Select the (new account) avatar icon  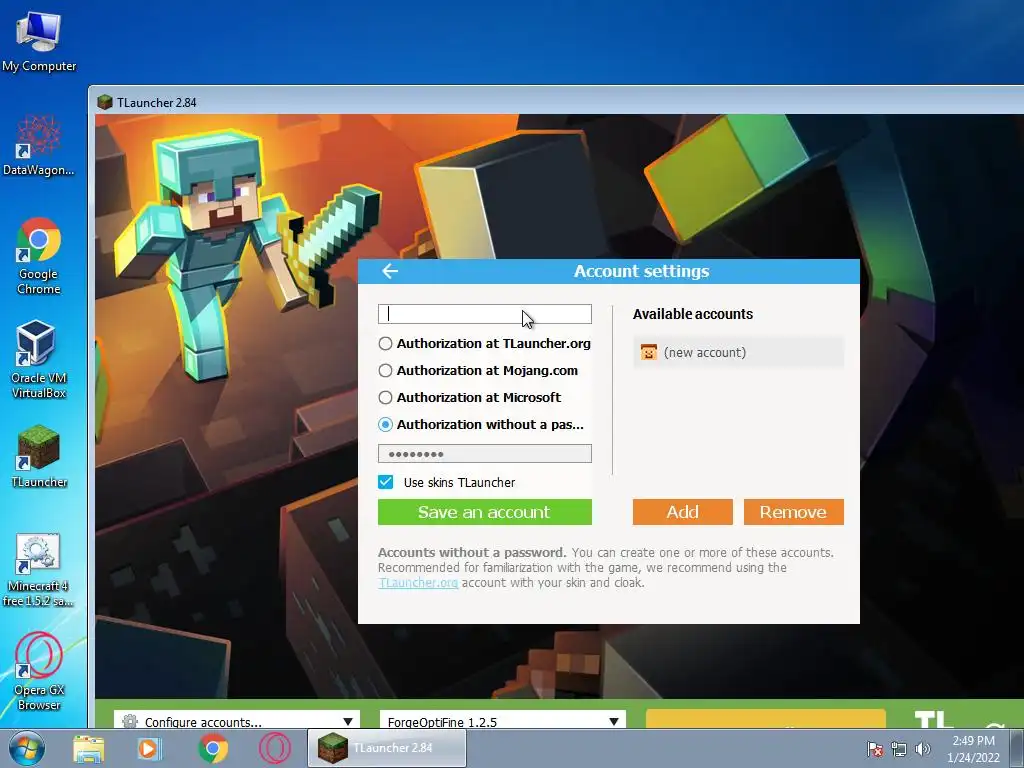pos(648,353)
